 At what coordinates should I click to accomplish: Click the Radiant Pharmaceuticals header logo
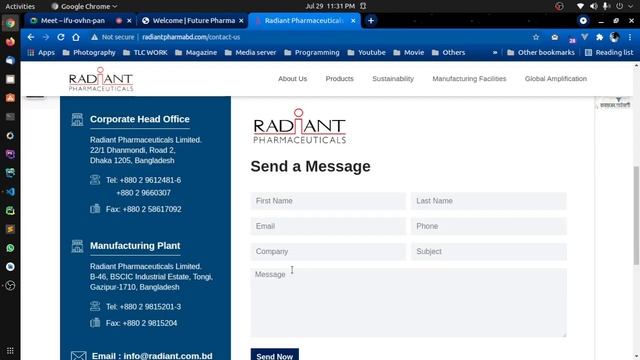coord(101,79)
